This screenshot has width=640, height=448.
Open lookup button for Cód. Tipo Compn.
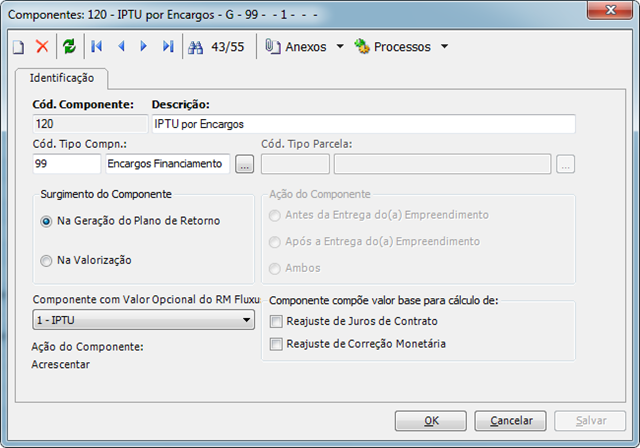click(244, 164)
